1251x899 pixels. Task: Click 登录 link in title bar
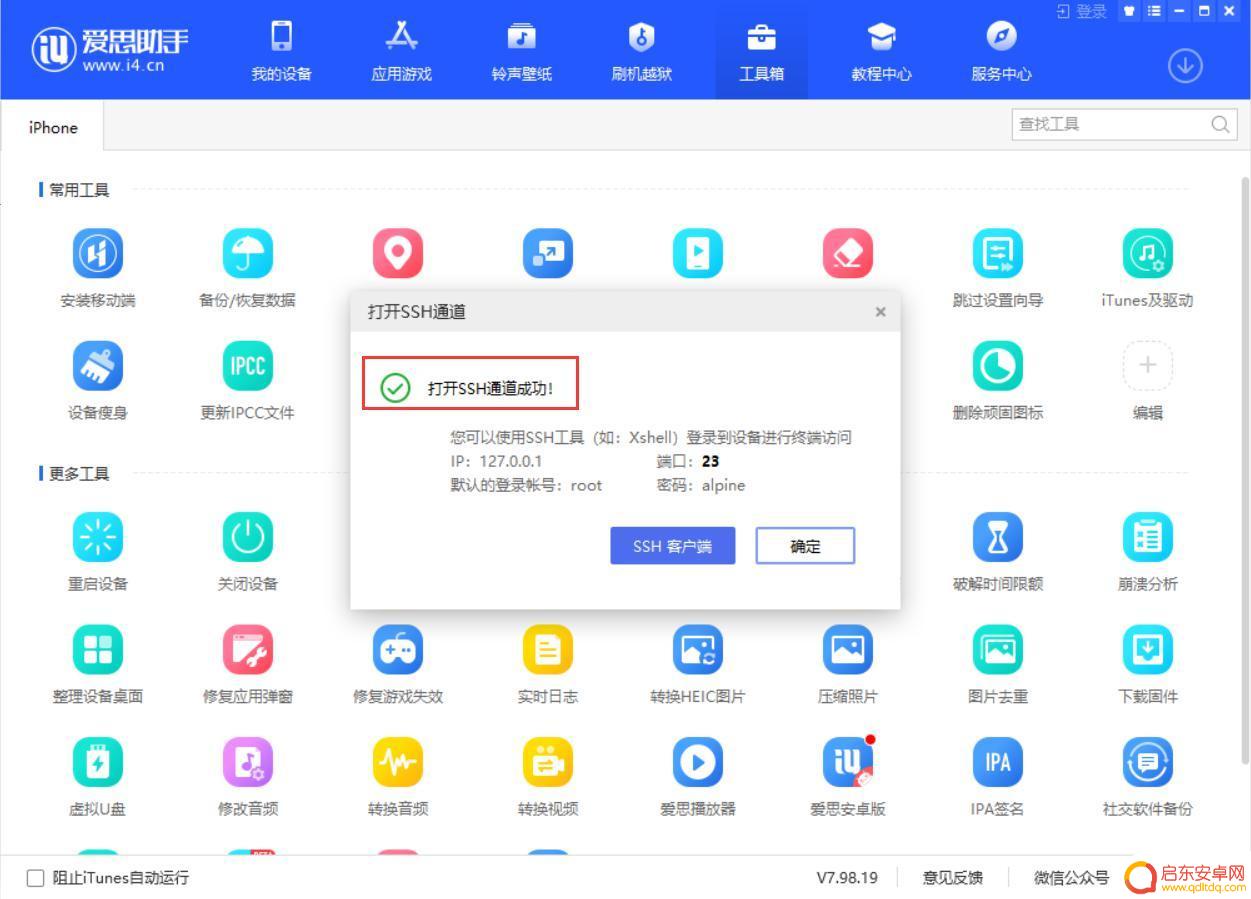point(1082,11)
